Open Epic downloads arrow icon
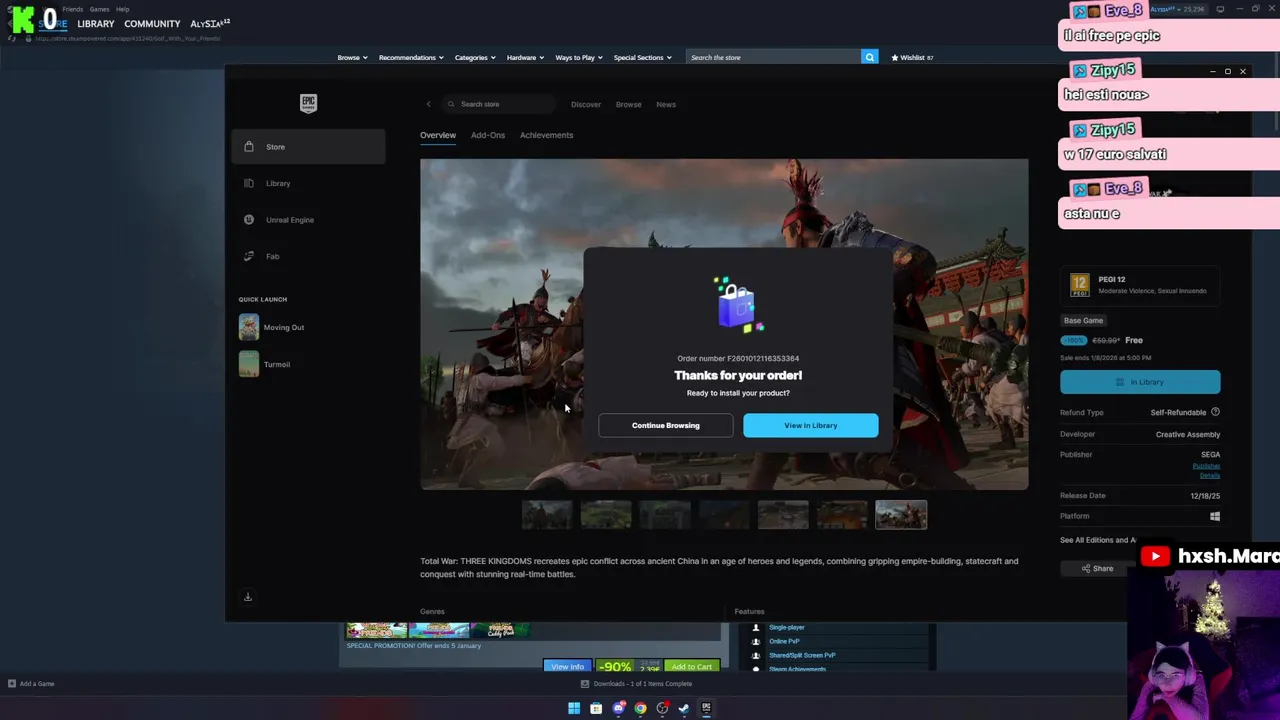This screenshot has width=1280, height=720. coord(248,597)
